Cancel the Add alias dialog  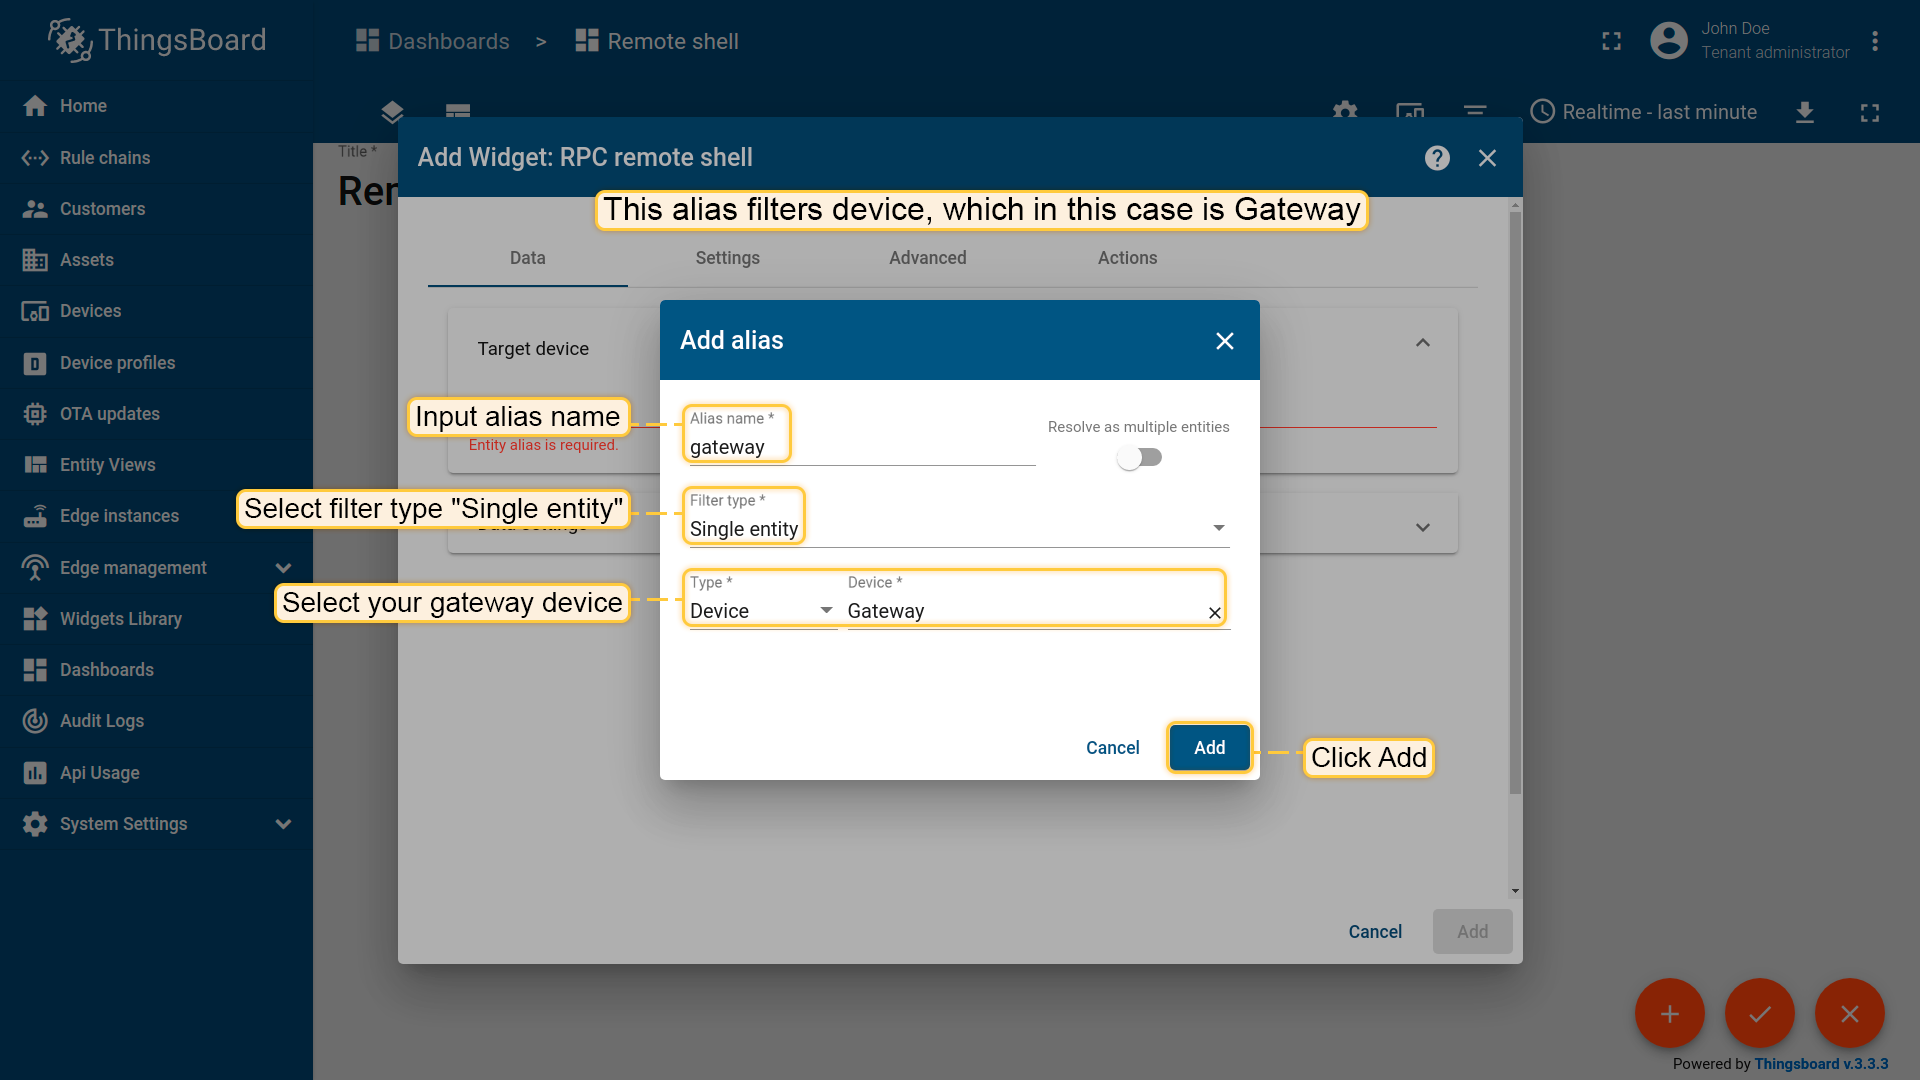1112,748
